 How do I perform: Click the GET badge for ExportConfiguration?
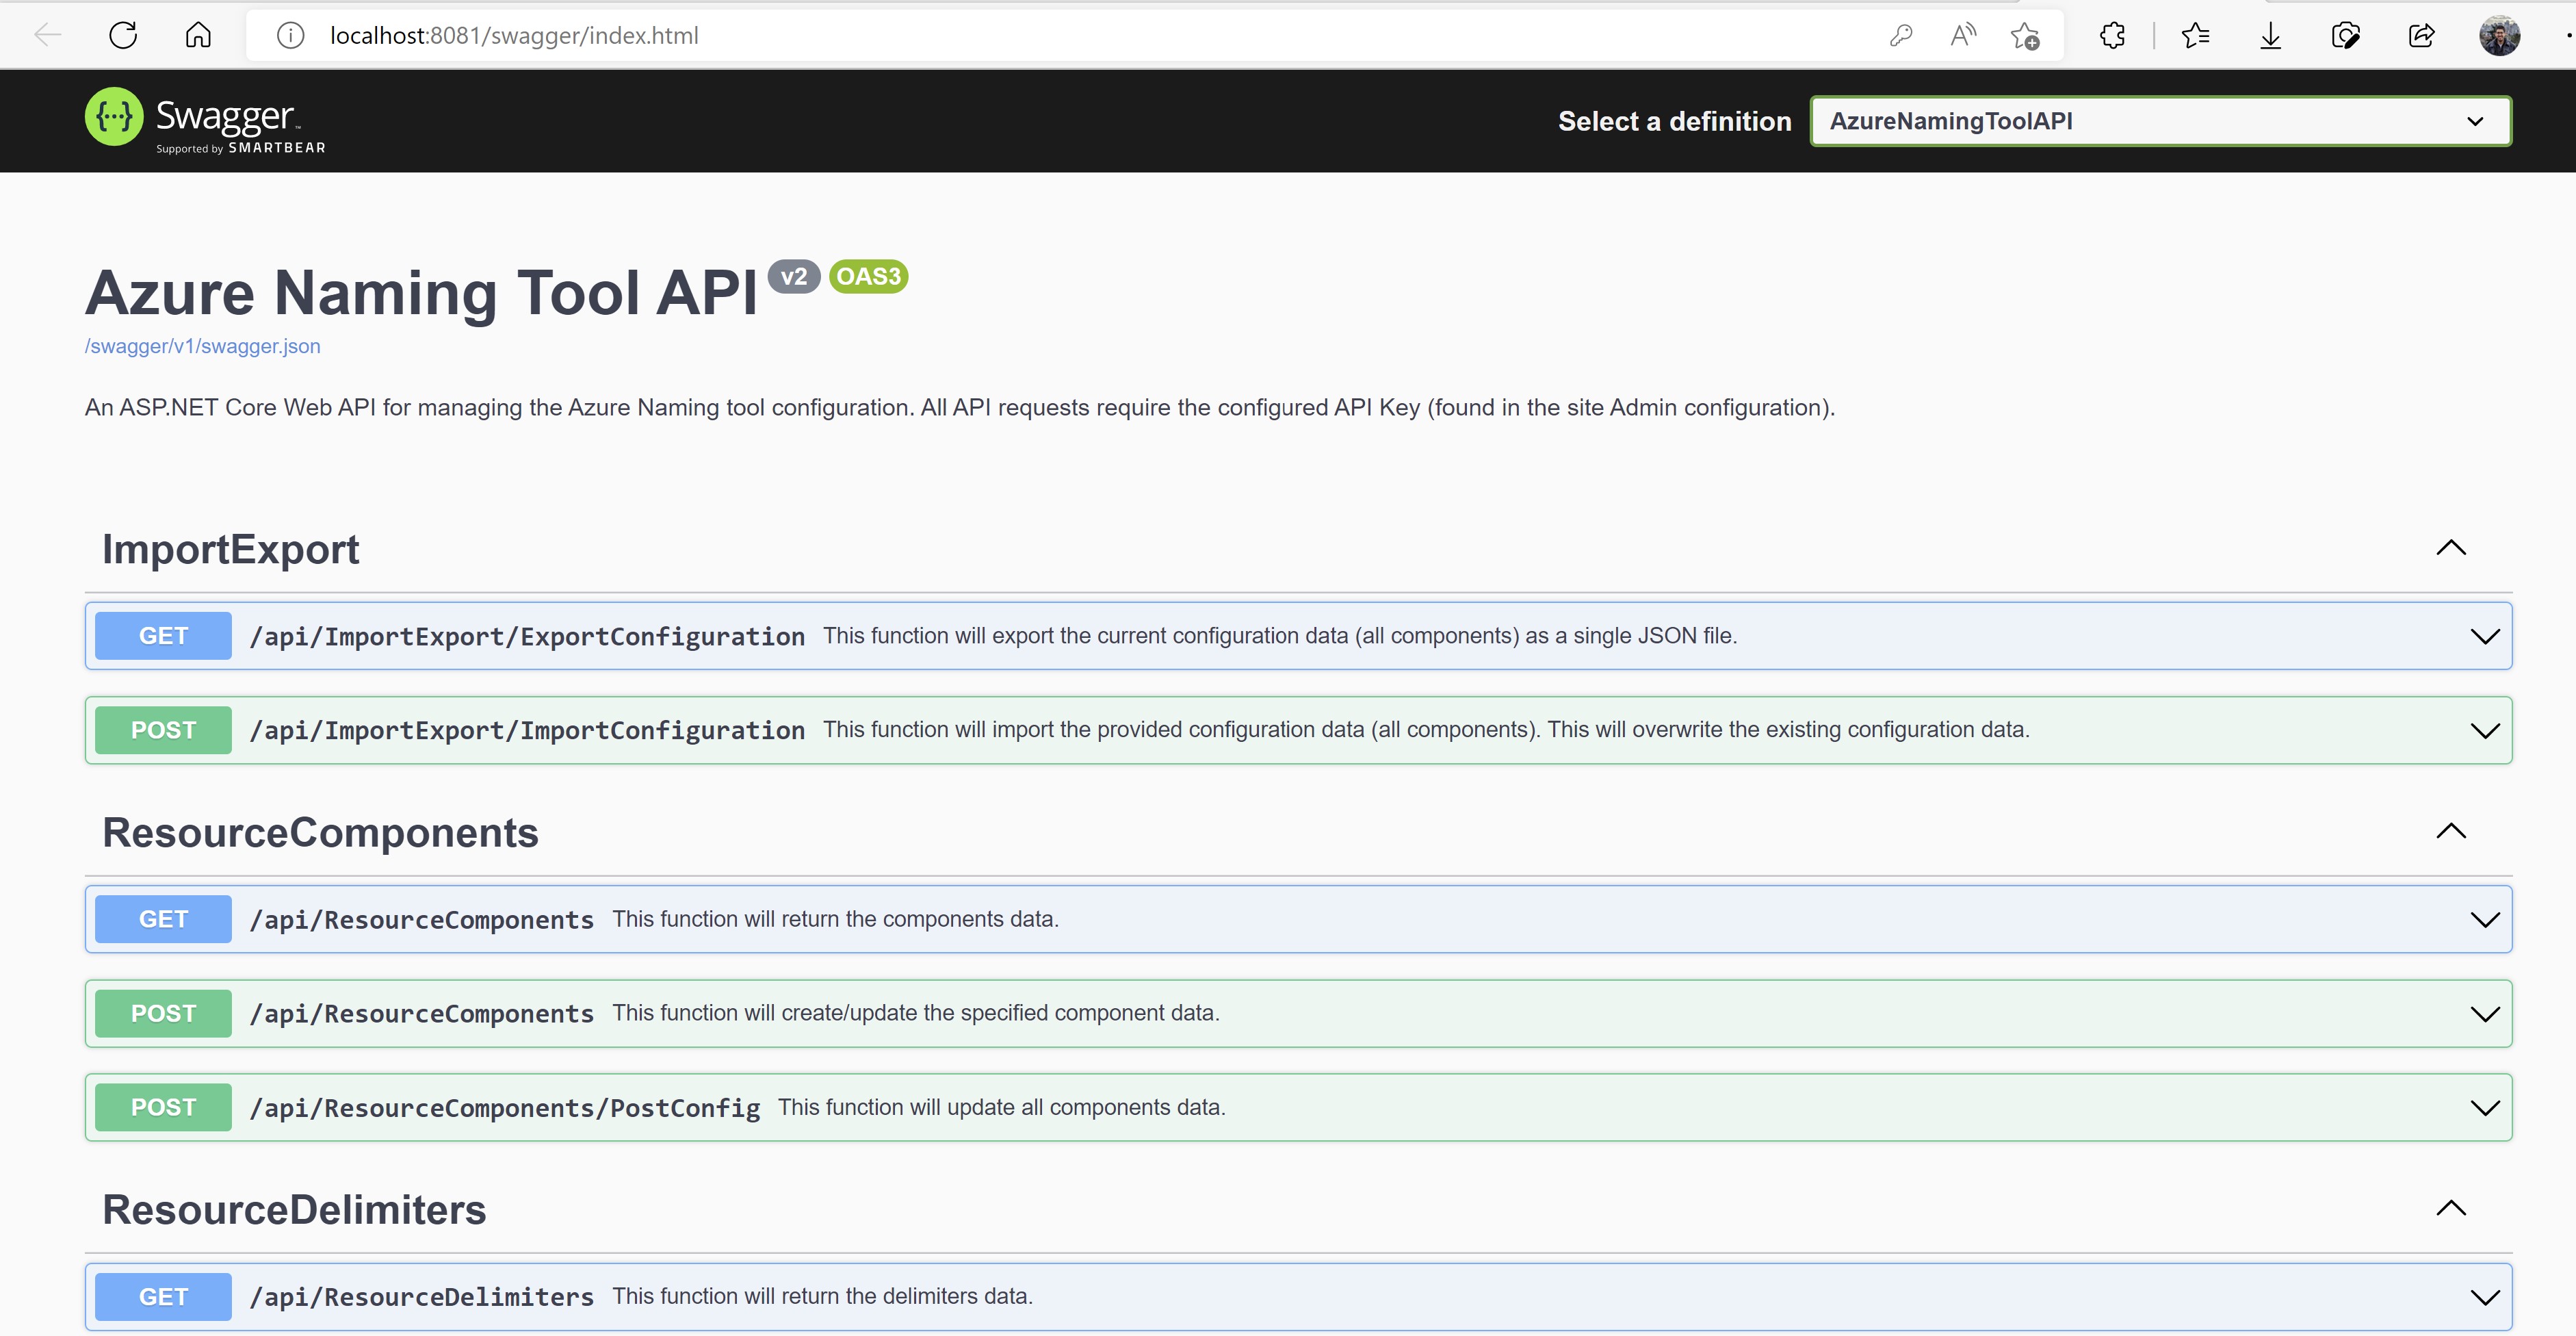[163, 636]
